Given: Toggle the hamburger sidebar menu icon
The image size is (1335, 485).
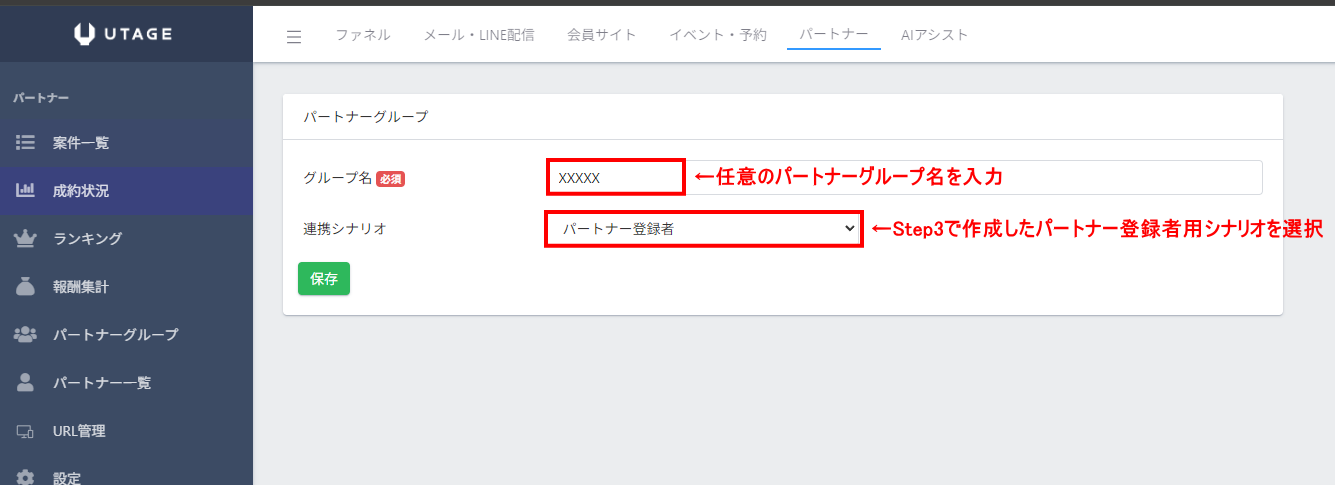Looking at the screenshot, I should coord(293,37).
